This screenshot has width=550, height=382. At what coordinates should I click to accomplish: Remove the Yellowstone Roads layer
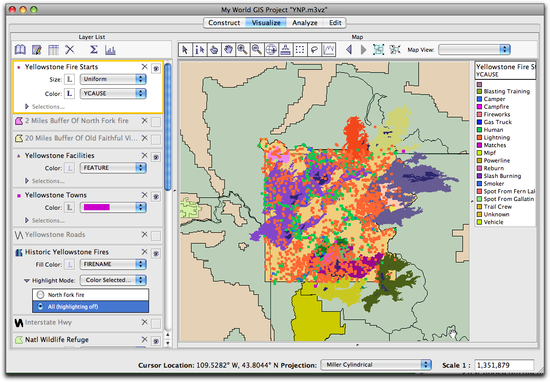[144, 234]
